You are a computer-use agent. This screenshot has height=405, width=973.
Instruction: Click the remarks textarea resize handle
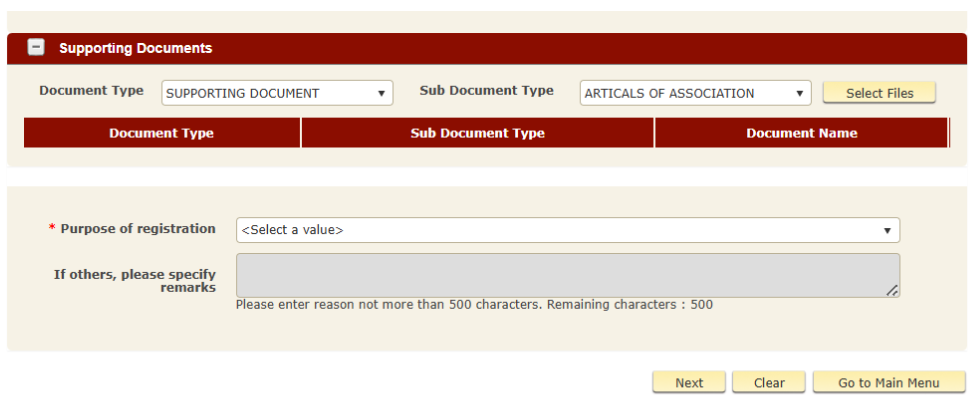coord(892,290)
